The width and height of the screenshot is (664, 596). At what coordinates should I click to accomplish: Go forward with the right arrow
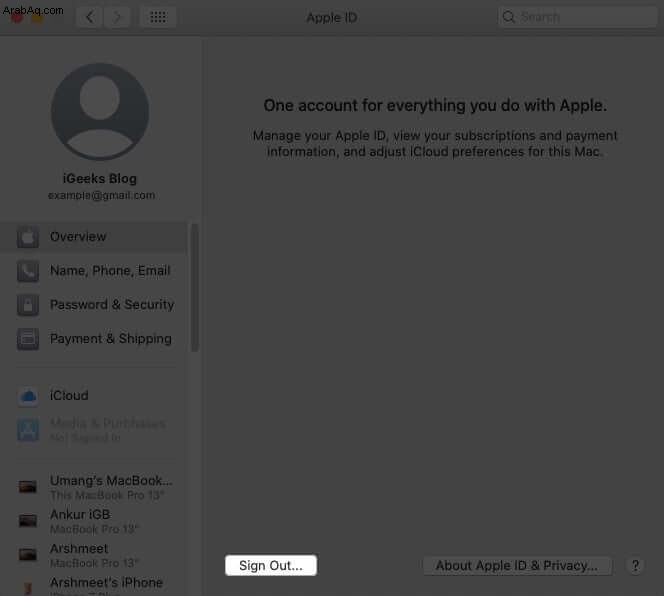coord(116,17)
